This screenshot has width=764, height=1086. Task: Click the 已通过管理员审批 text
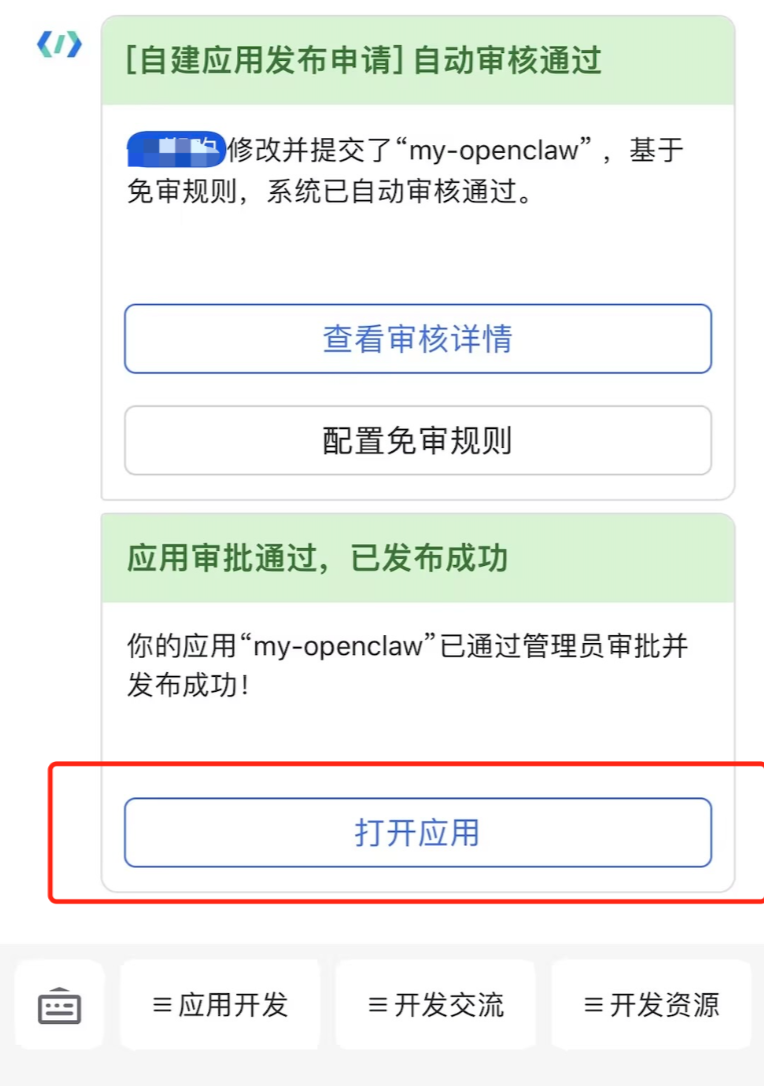540,646
